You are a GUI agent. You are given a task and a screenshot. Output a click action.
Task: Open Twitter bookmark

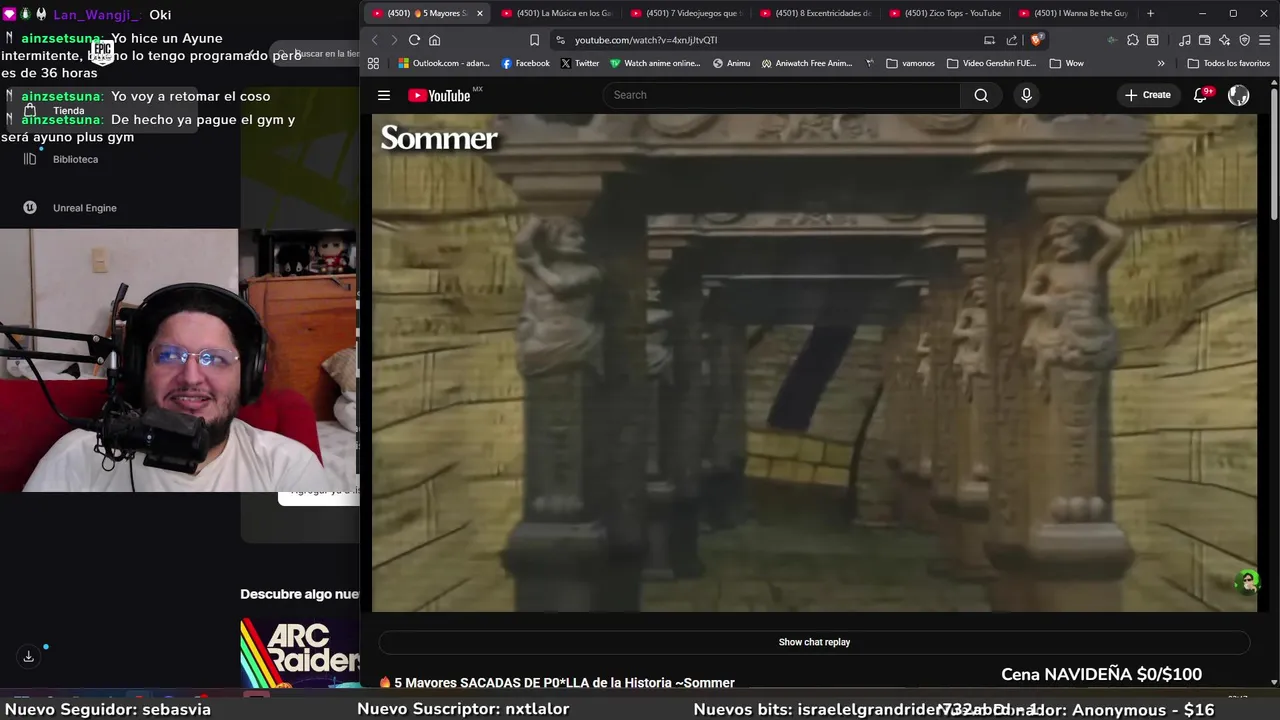coord(579,63)
